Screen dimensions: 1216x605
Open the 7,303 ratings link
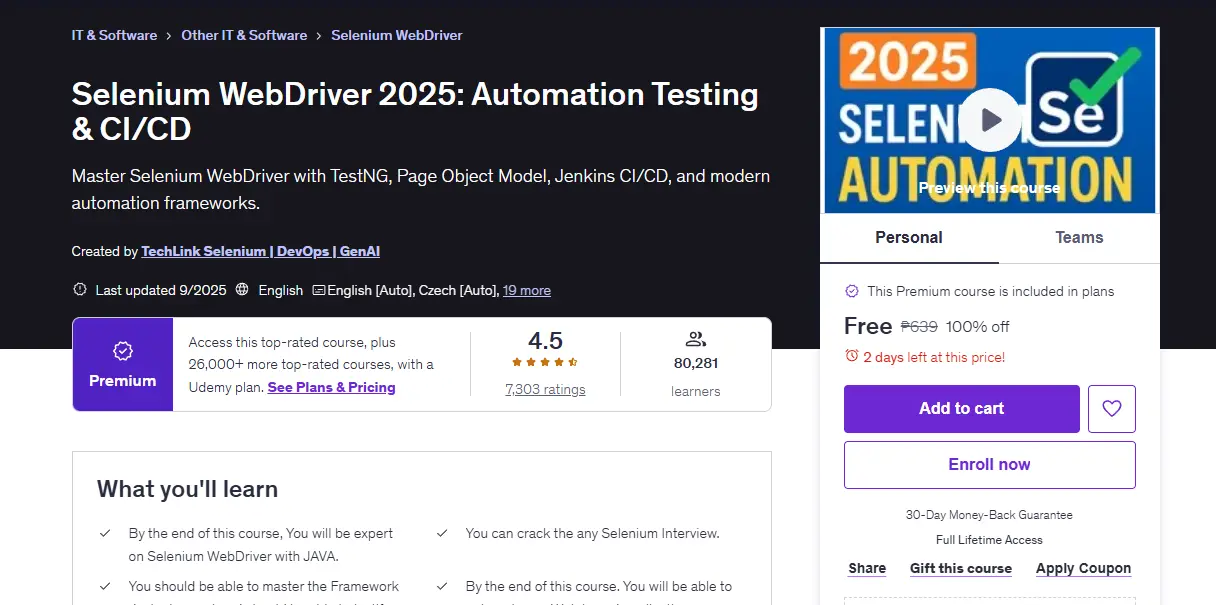[545, 390]
